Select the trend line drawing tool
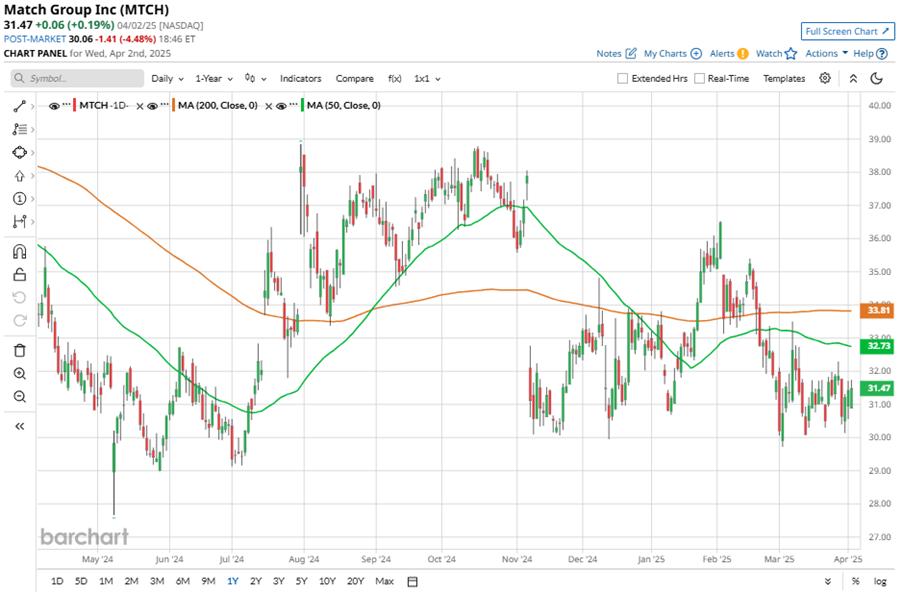This screenshot has height=594, width=902. [x=19, y=105]
